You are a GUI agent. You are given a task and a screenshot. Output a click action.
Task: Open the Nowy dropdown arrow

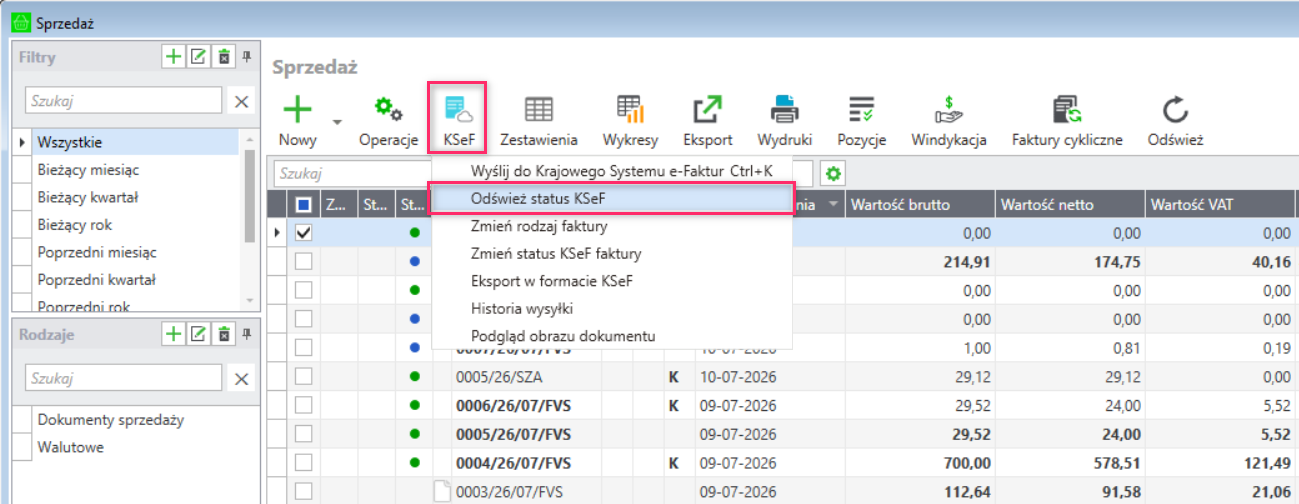tap(337, 122)
